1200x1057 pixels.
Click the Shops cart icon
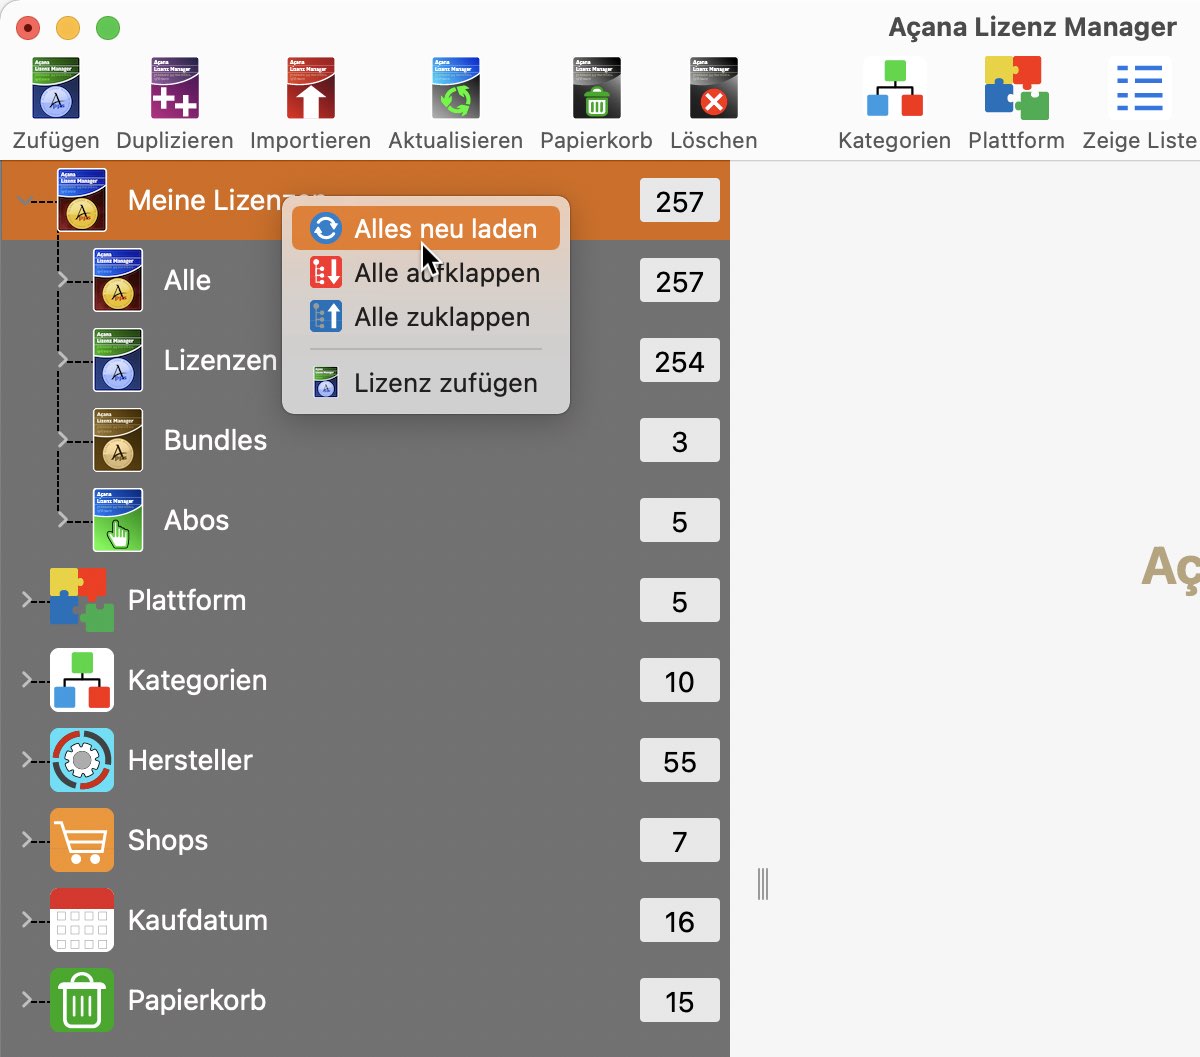tap(82, 840)
